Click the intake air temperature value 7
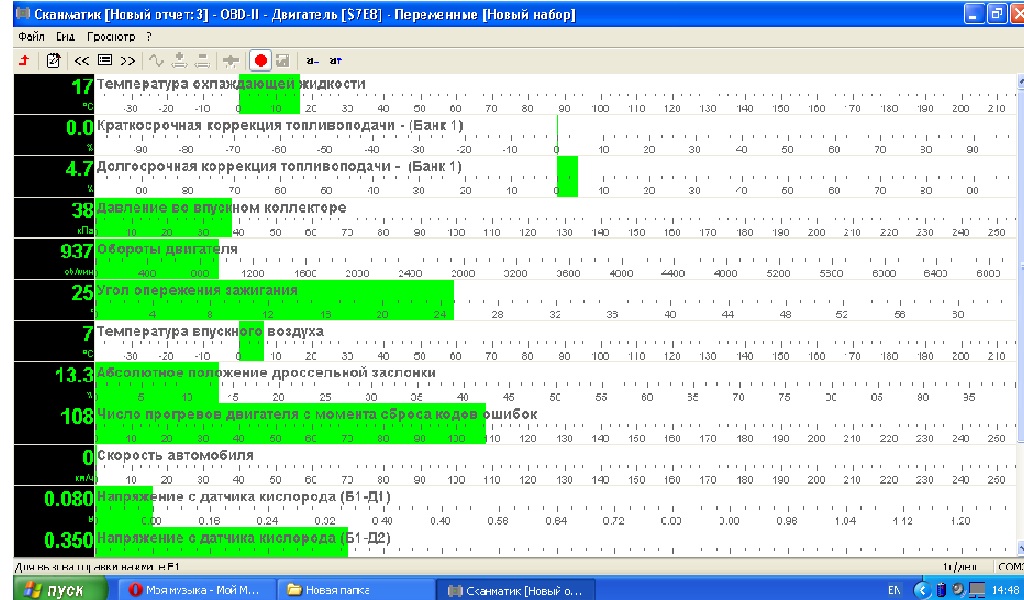The height and width of the screenshot is (600, 1024). 88,334
